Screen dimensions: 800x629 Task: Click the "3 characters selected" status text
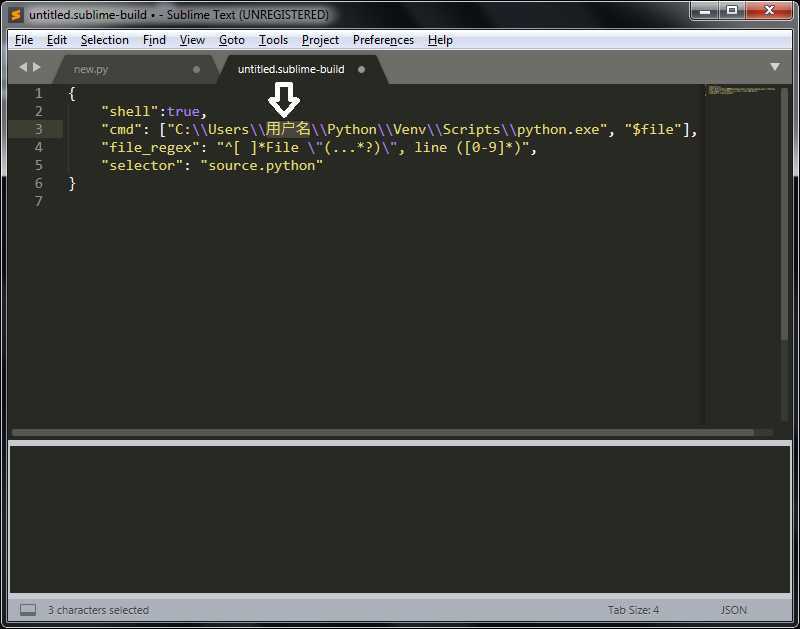[x=98, y=610]
